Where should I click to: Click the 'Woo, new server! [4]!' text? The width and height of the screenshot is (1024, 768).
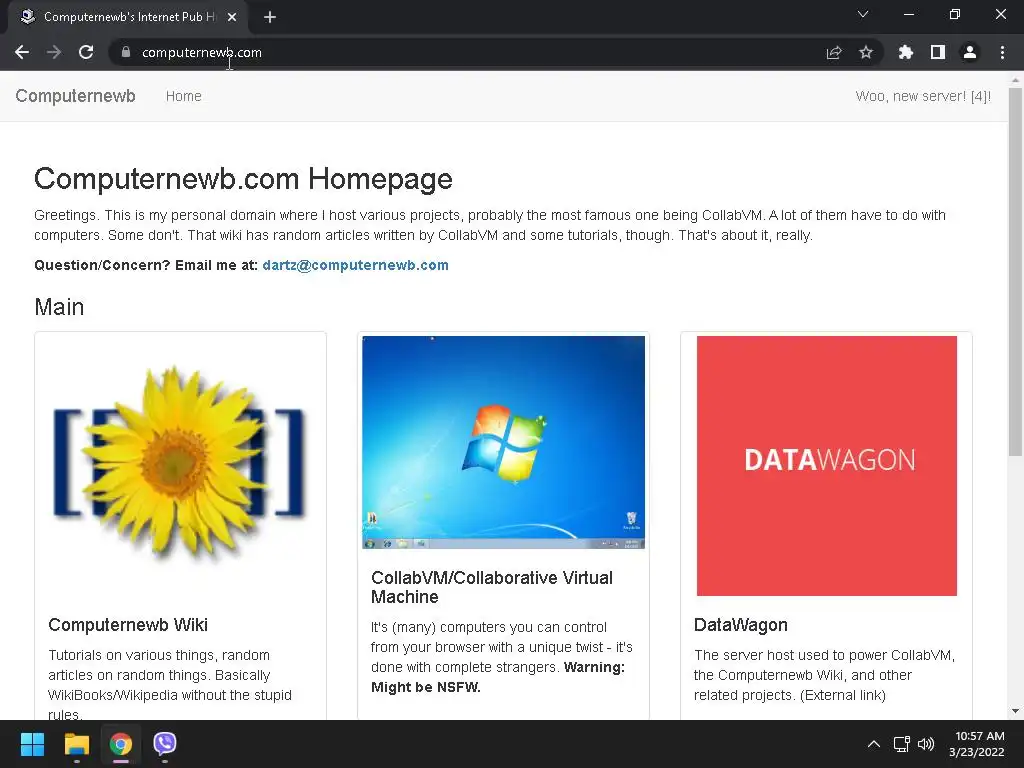click(923, 96)
